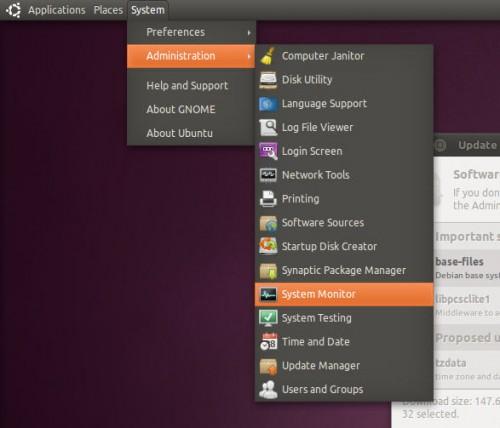The image size is (500, 428).
Task: Launch Startup Disk Creator
Action: point(344,247)
